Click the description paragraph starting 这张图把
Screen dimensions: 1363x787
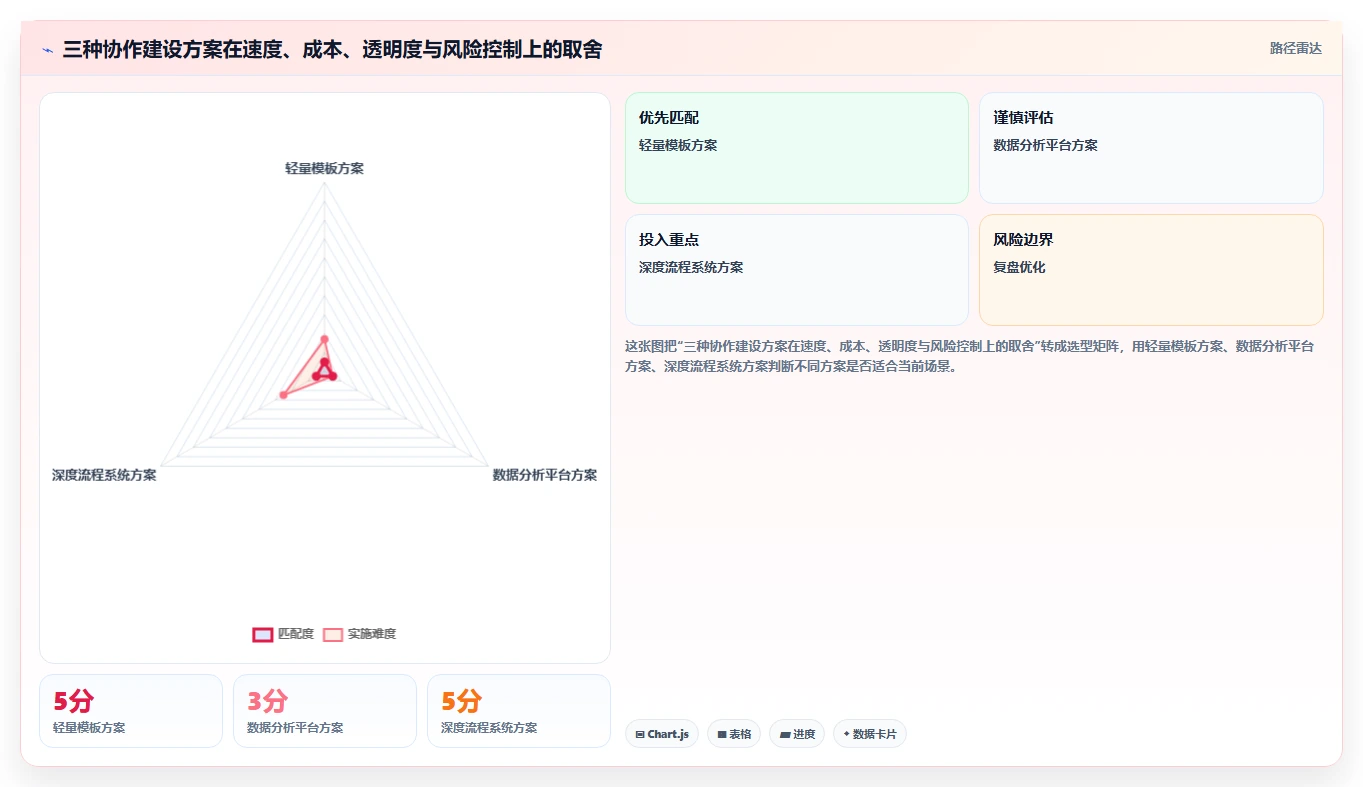pyautogui.click(x=970, y=356)
